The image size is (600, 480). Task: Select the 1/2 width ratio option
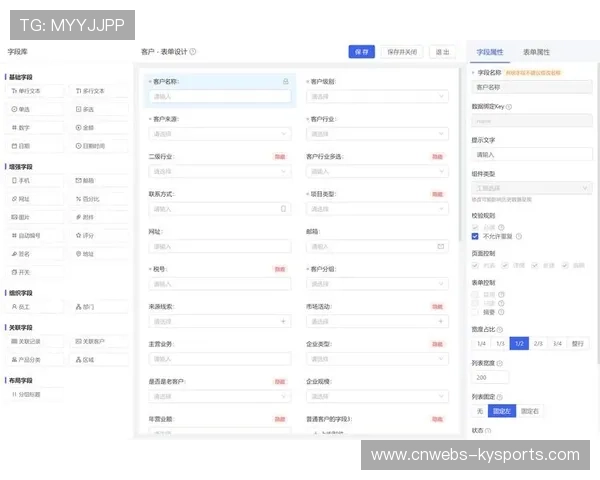[x=519, y=343]
